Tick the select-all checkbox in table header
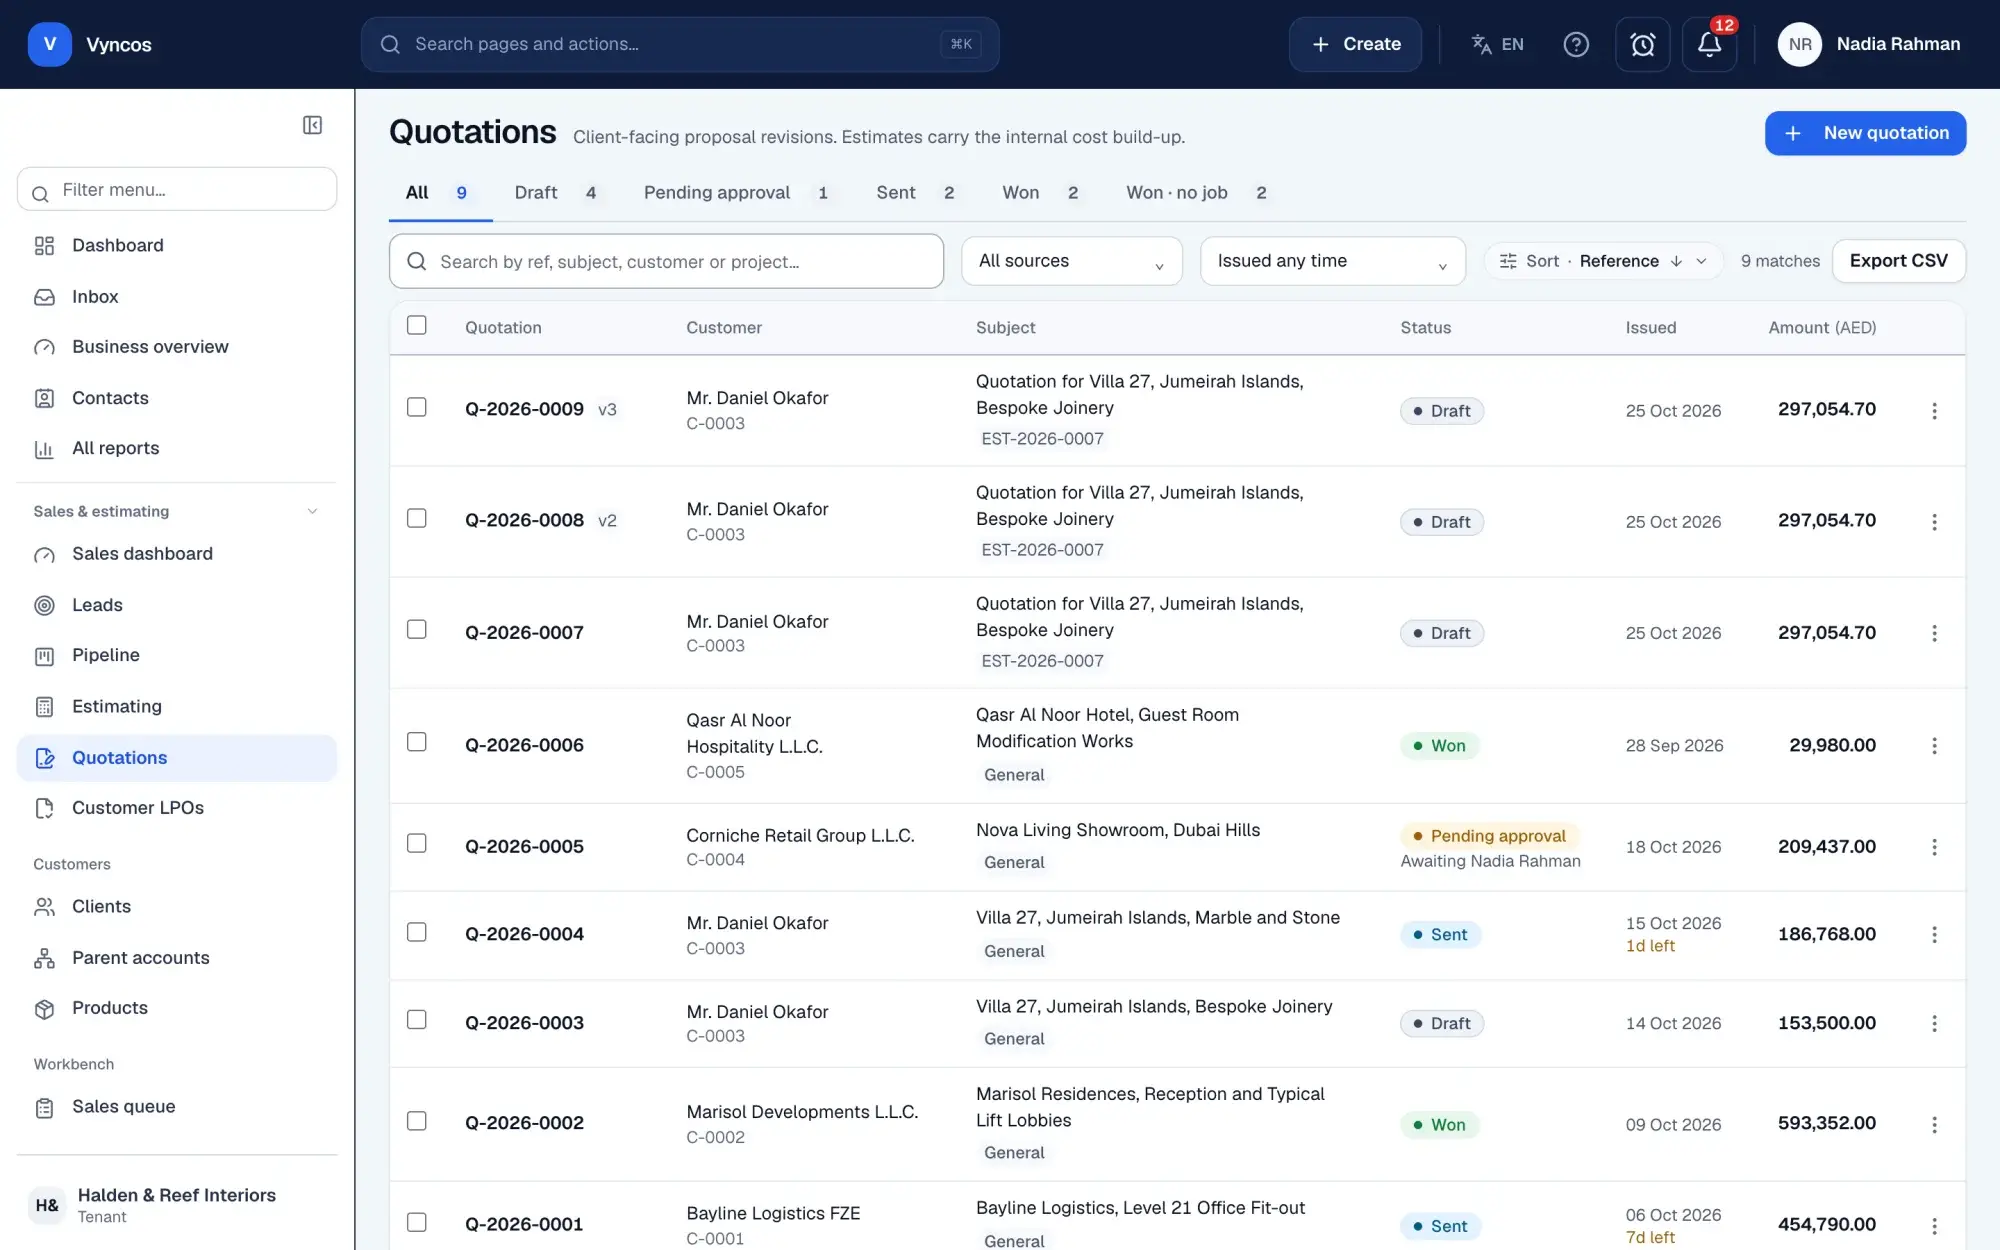 point(417,325)
